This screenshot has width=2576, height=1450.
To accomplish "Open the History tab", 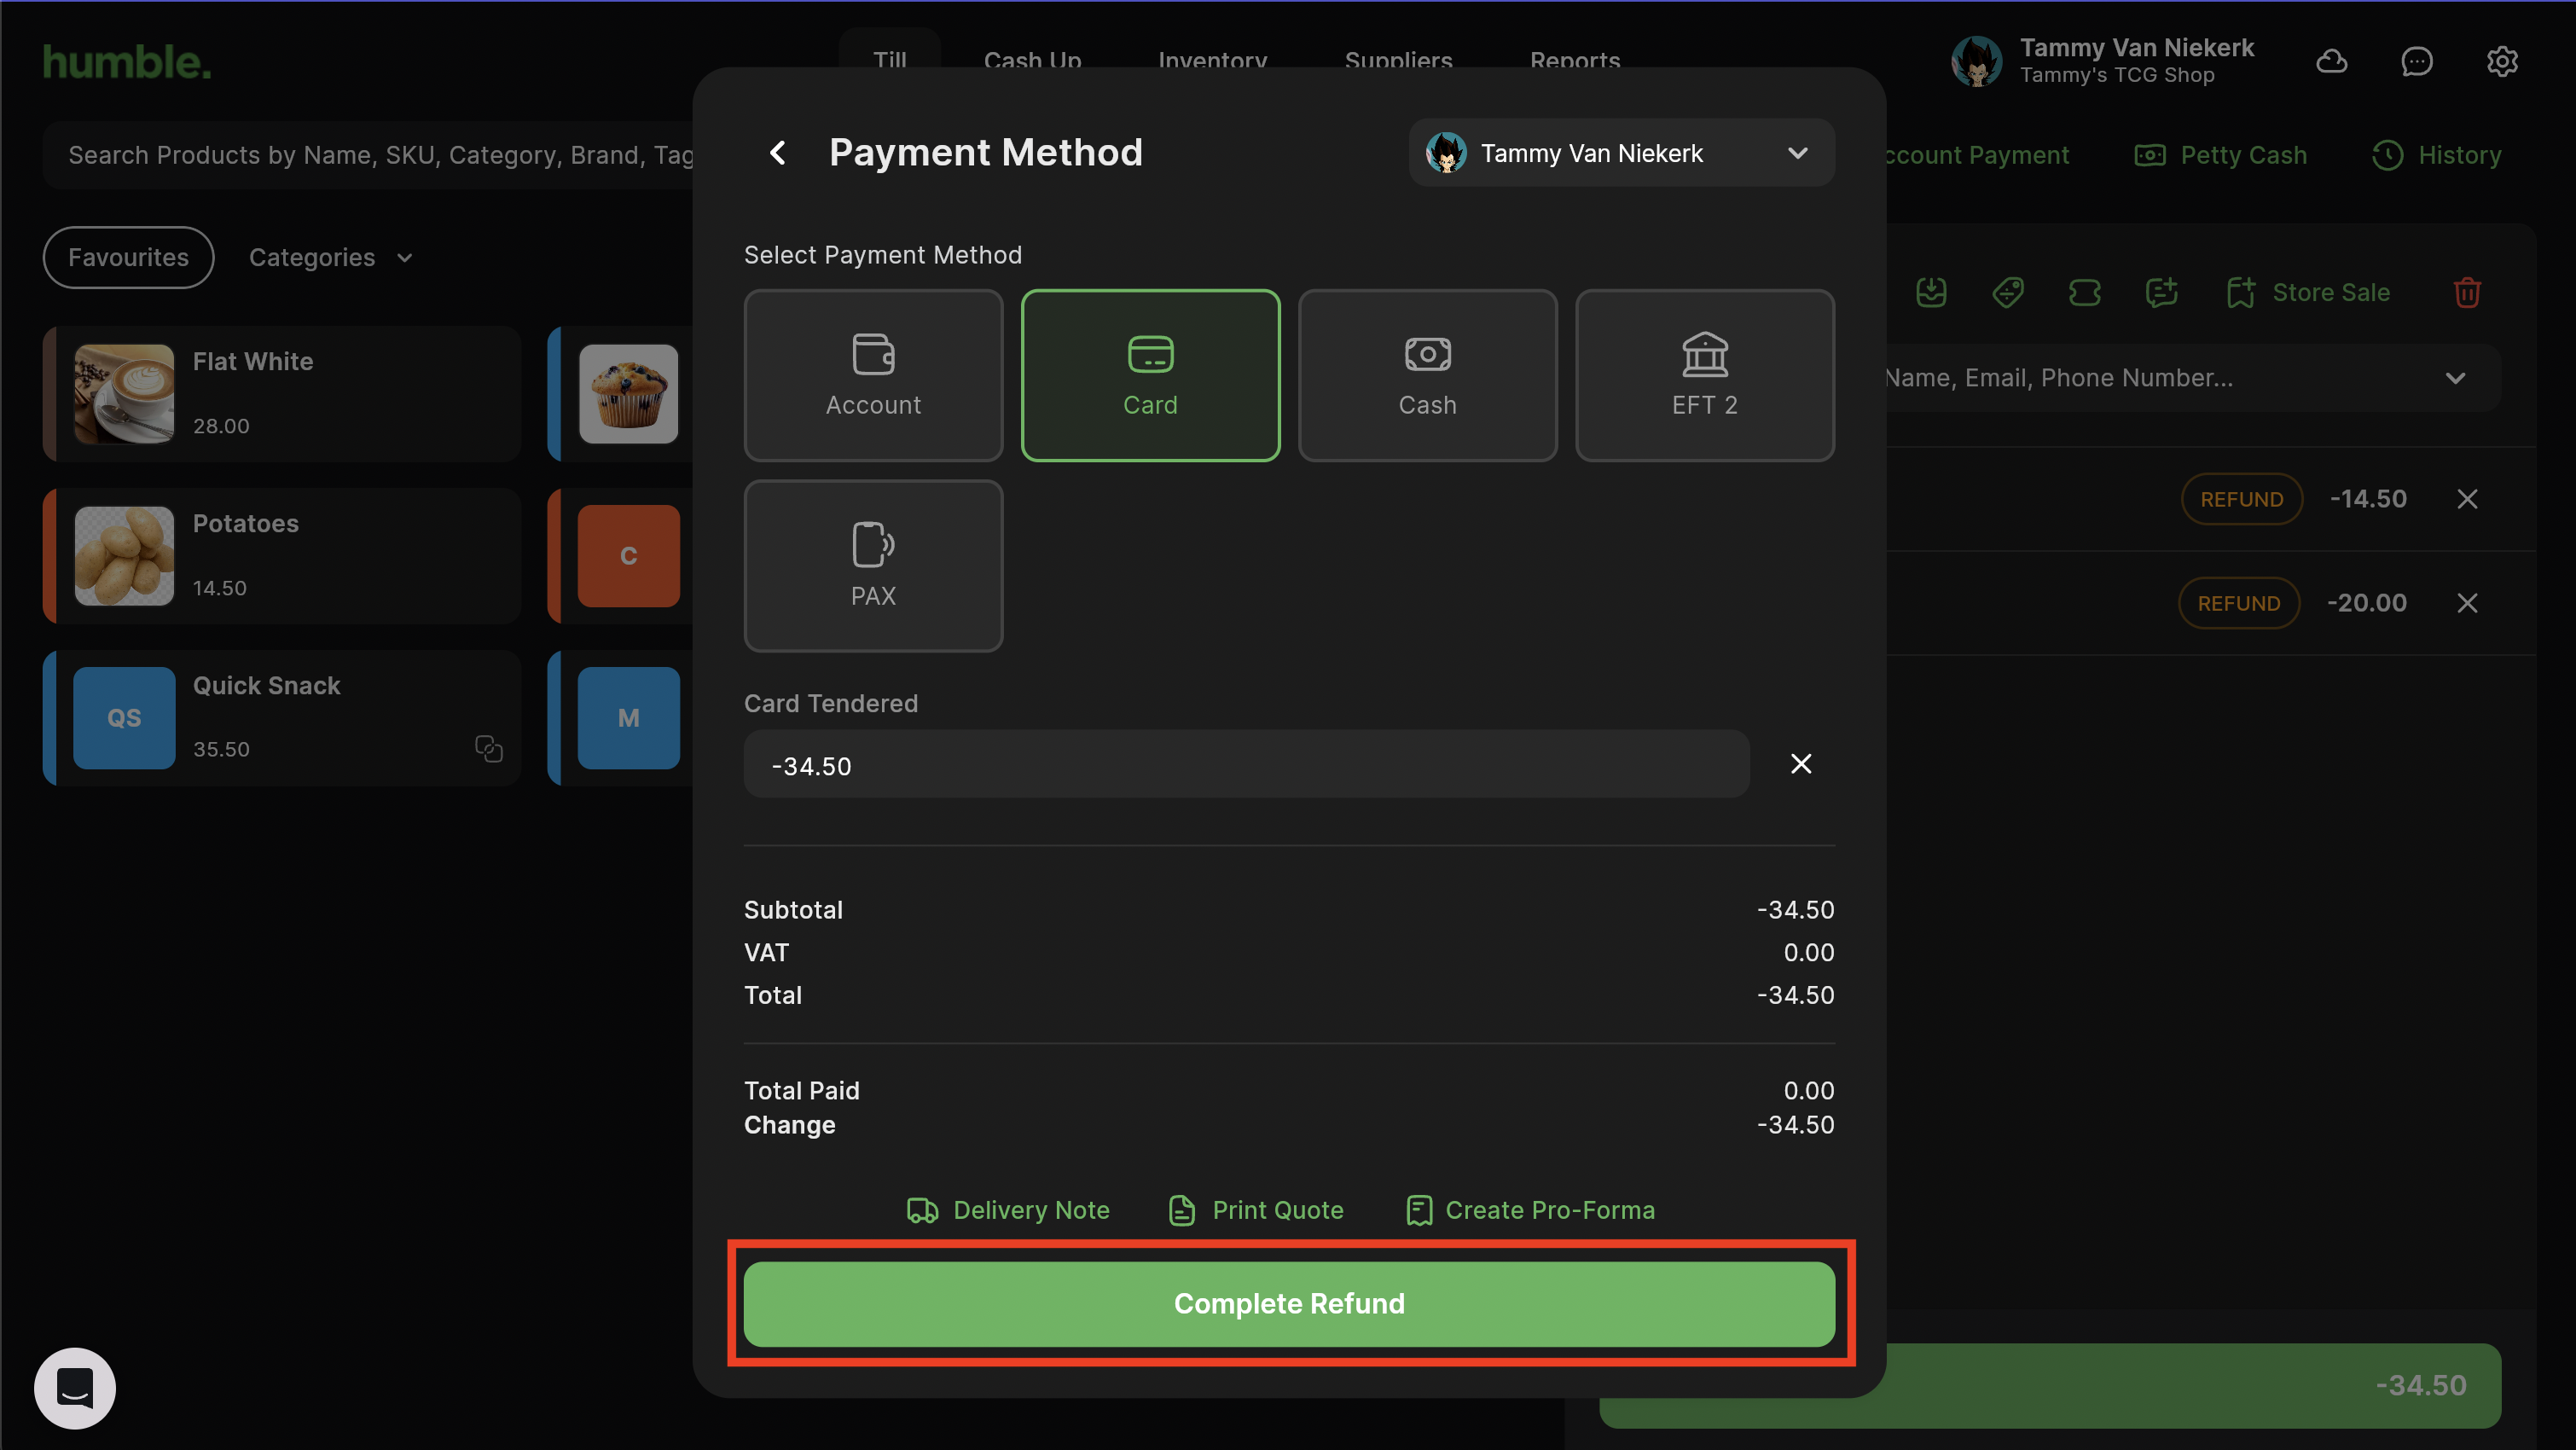I will tap(2437, 155).
